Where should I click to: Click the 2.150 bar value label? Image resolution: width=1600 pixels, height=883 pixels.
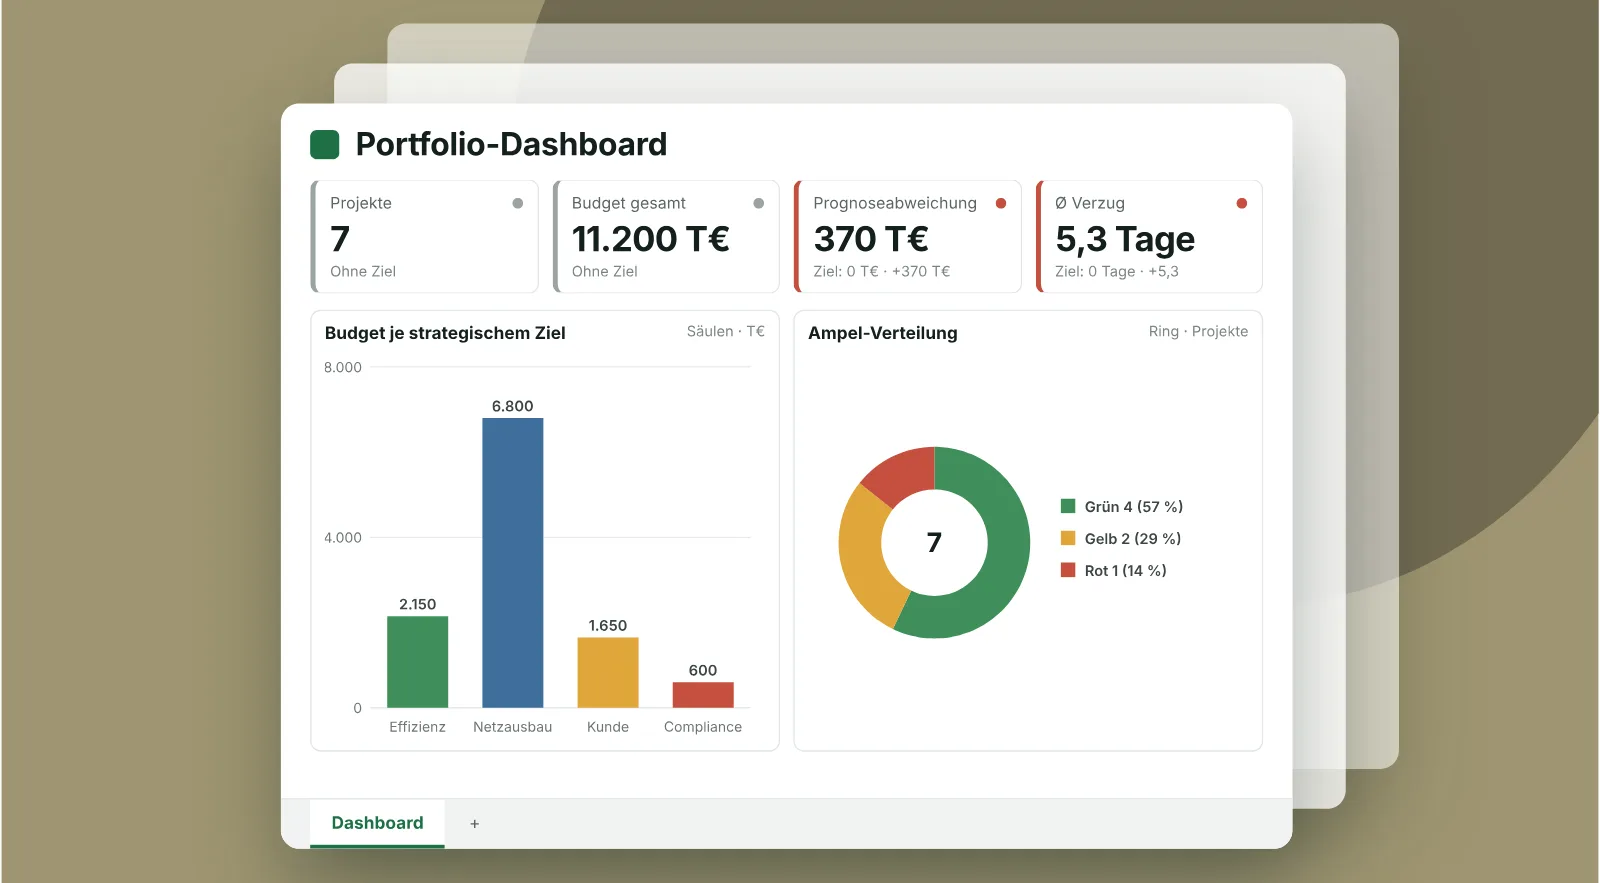pyautogui.click(x=418, y=604)
